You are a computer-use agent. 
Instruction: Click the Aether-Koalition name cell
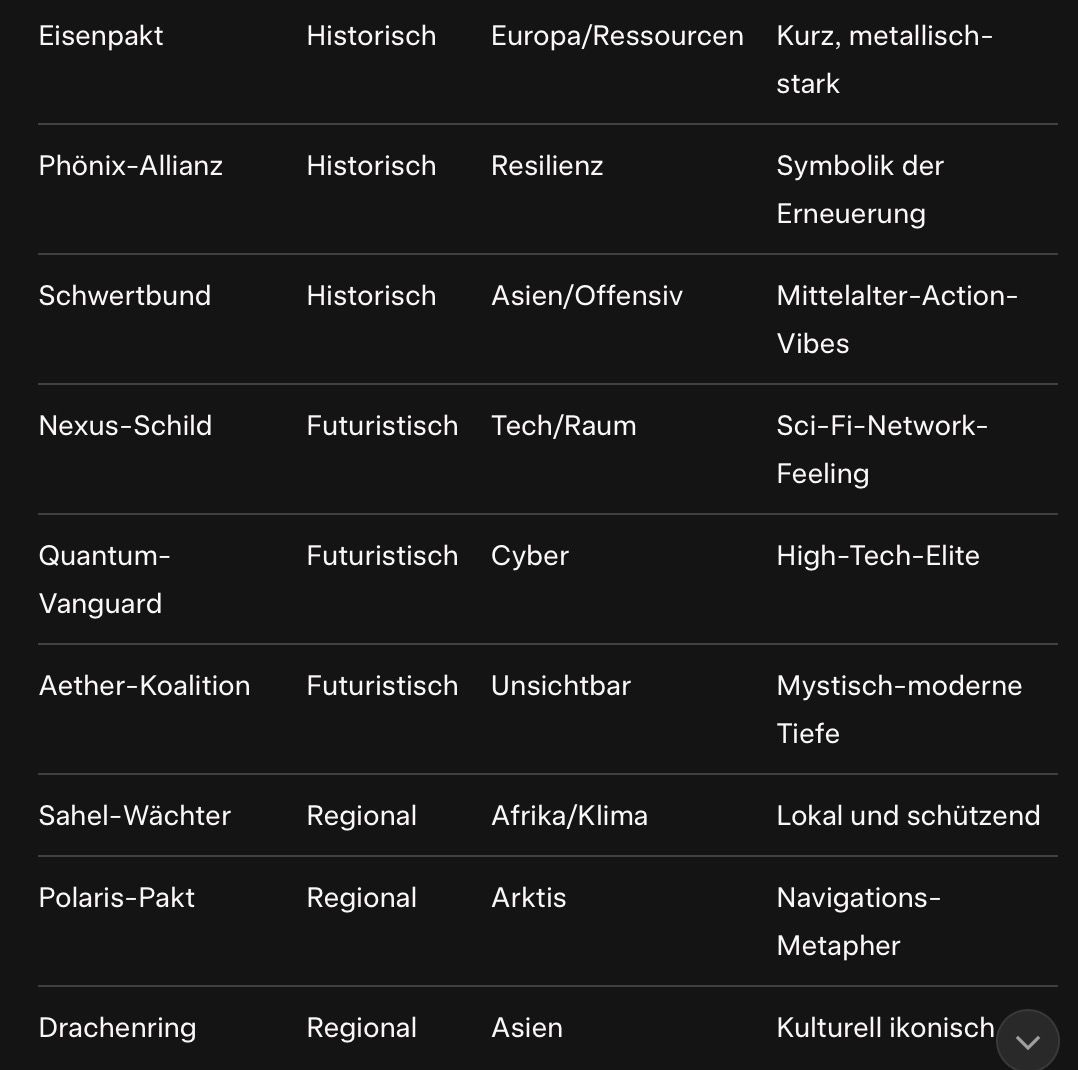[x=145, y=686]
